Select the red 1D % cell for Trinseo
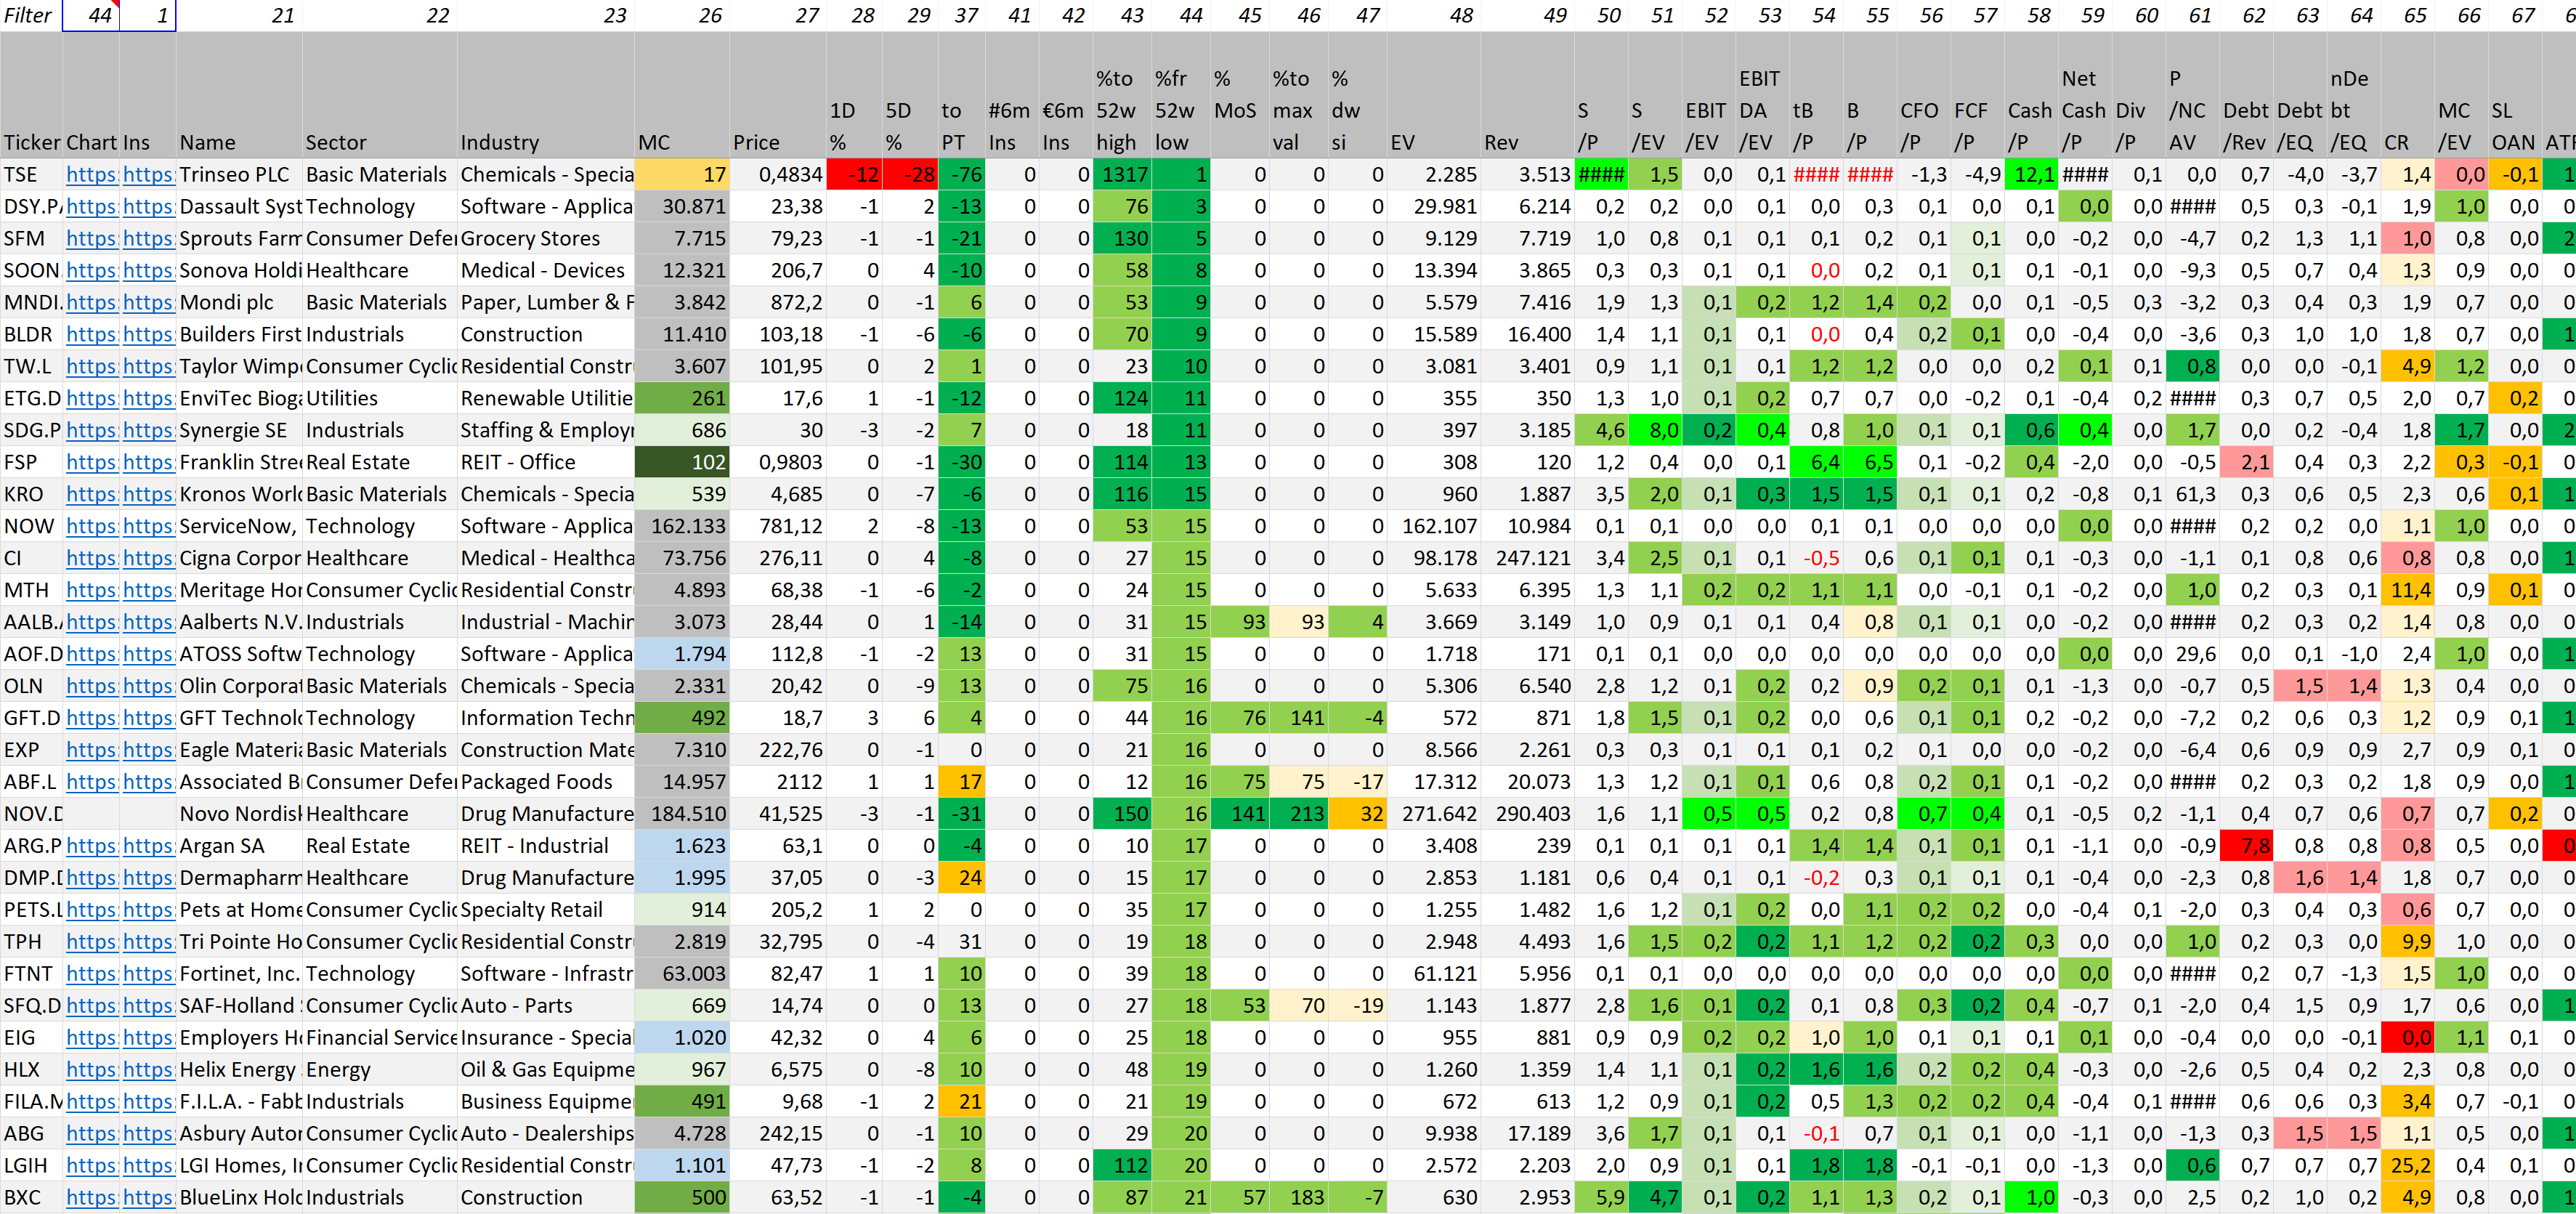2576x1214 pixels. tap(853, 175)
